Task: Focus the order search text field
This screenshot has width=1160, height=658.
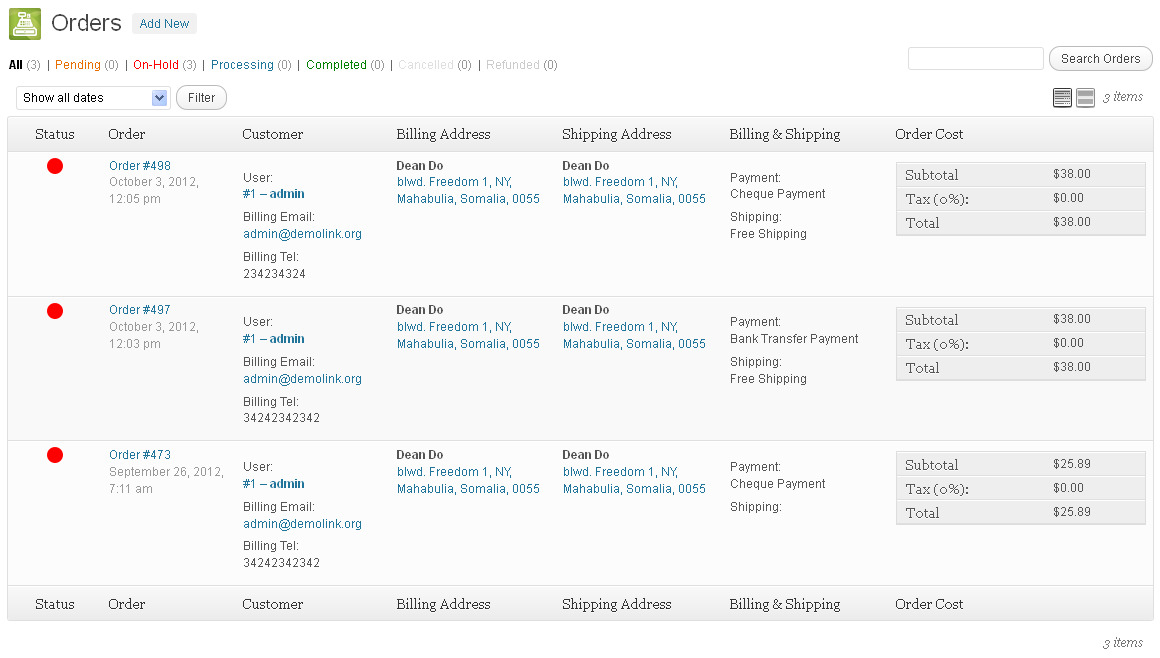Action: (x=975, y=59)
